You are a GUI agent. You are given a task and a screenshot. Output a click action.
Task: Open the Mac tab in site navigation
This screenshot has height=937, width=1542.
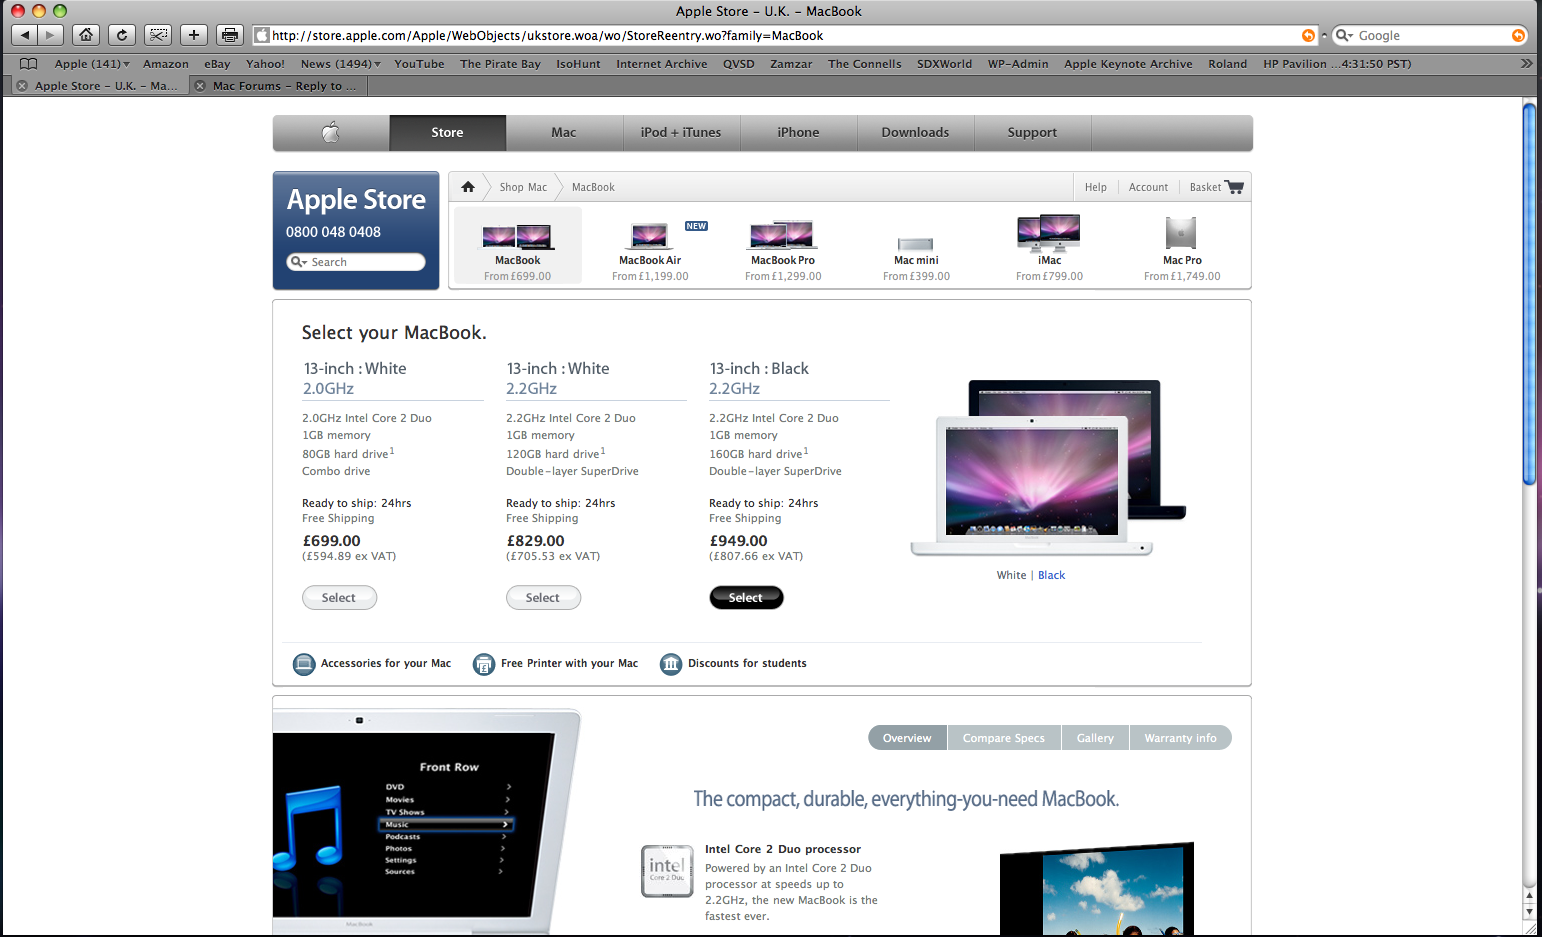click(x=564, y=133)
